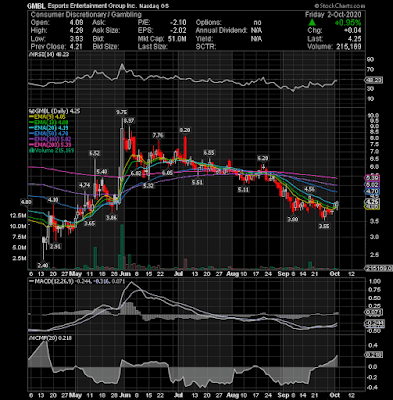Click the Annual Dividend label

point(221,31)
